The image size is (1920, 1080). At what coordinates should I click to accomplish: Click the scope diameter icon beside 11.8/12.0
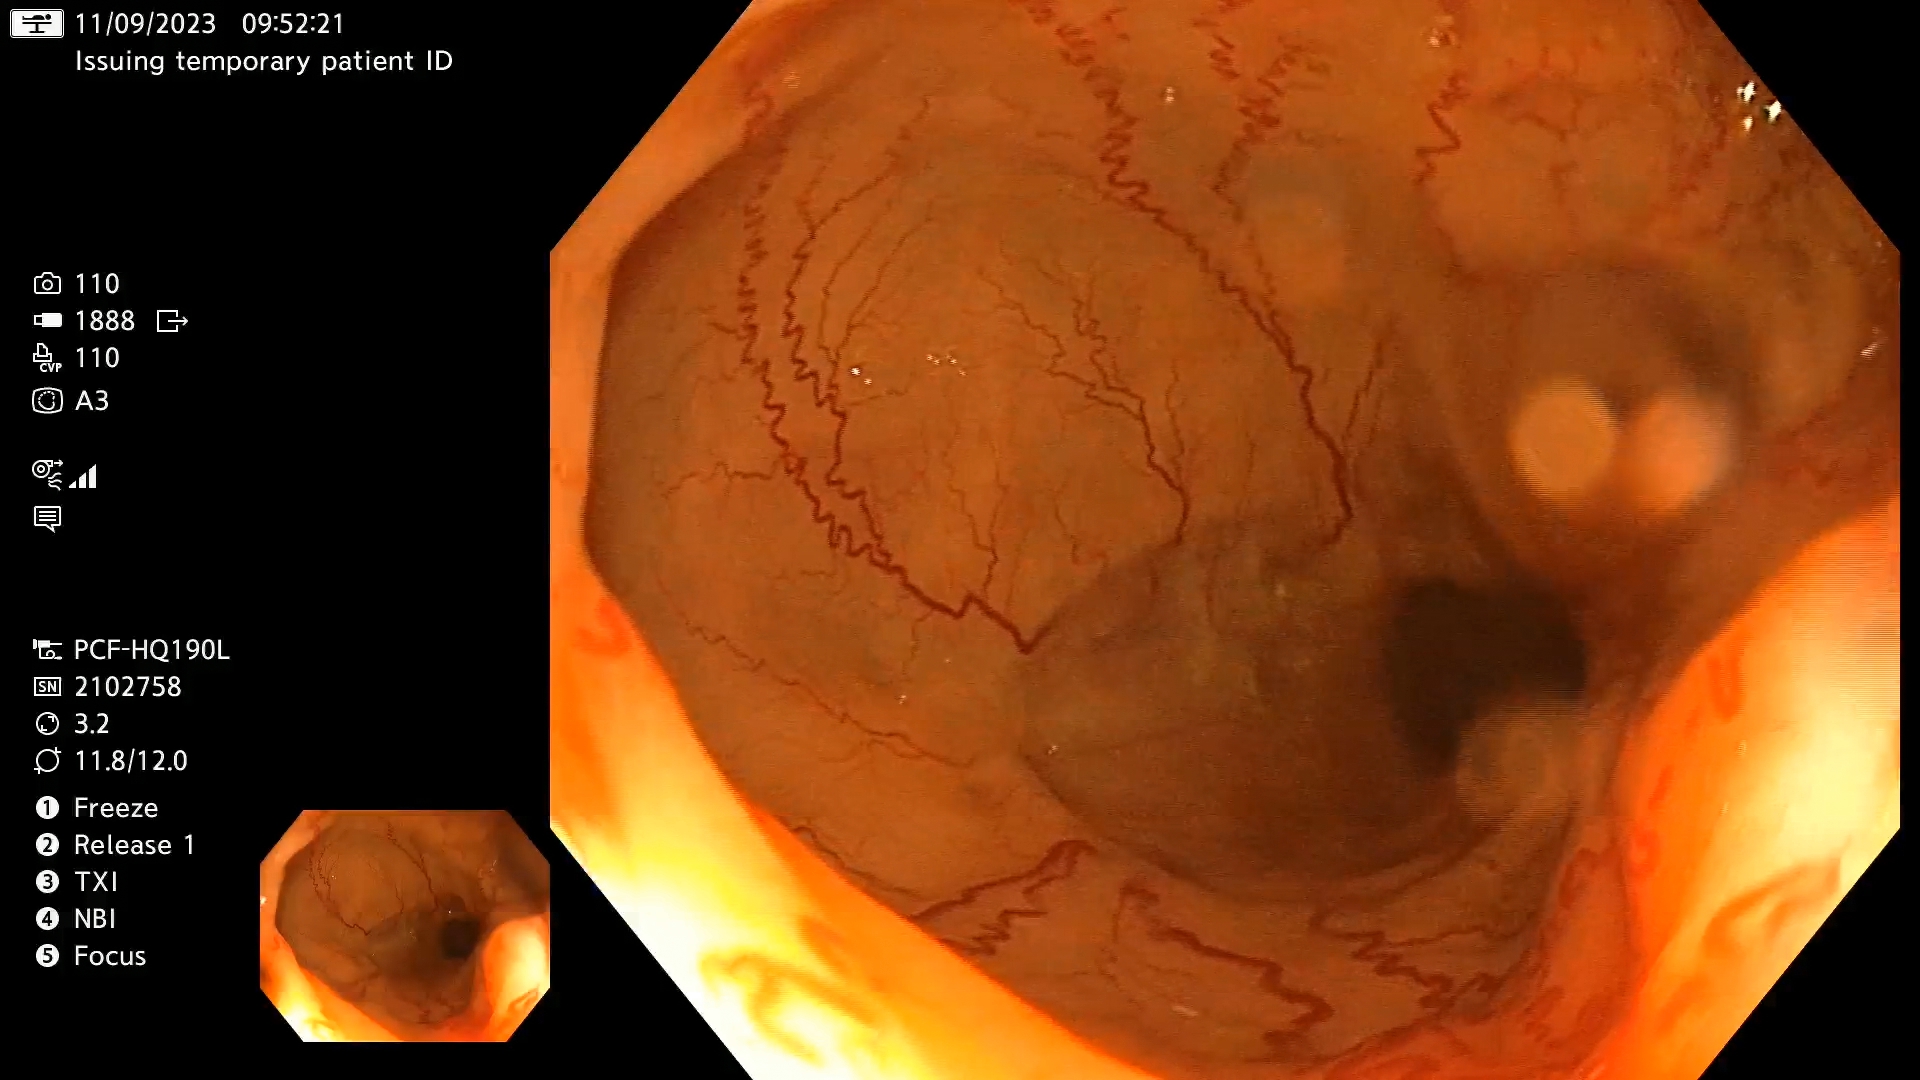click(x=47, y=761)
